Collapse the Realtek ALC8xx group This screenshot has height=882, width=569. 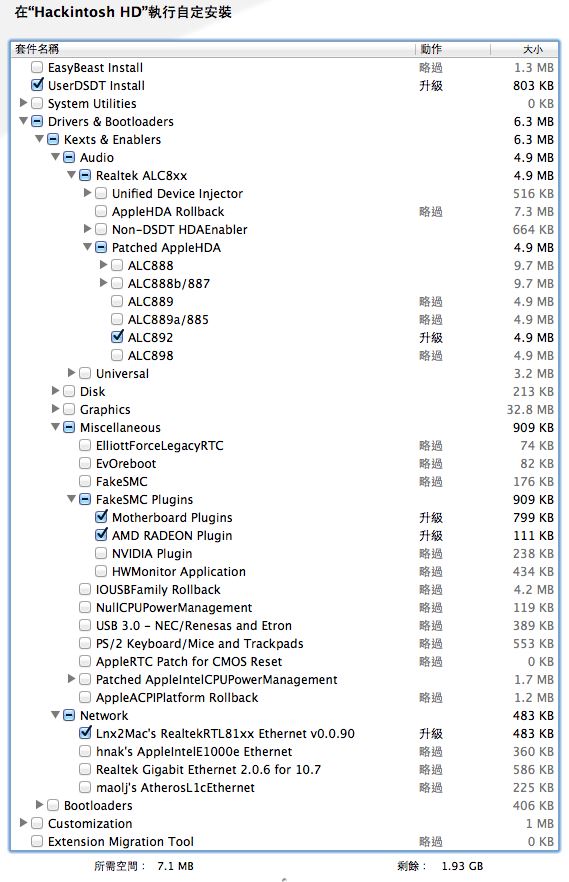[x=71, y=175]
